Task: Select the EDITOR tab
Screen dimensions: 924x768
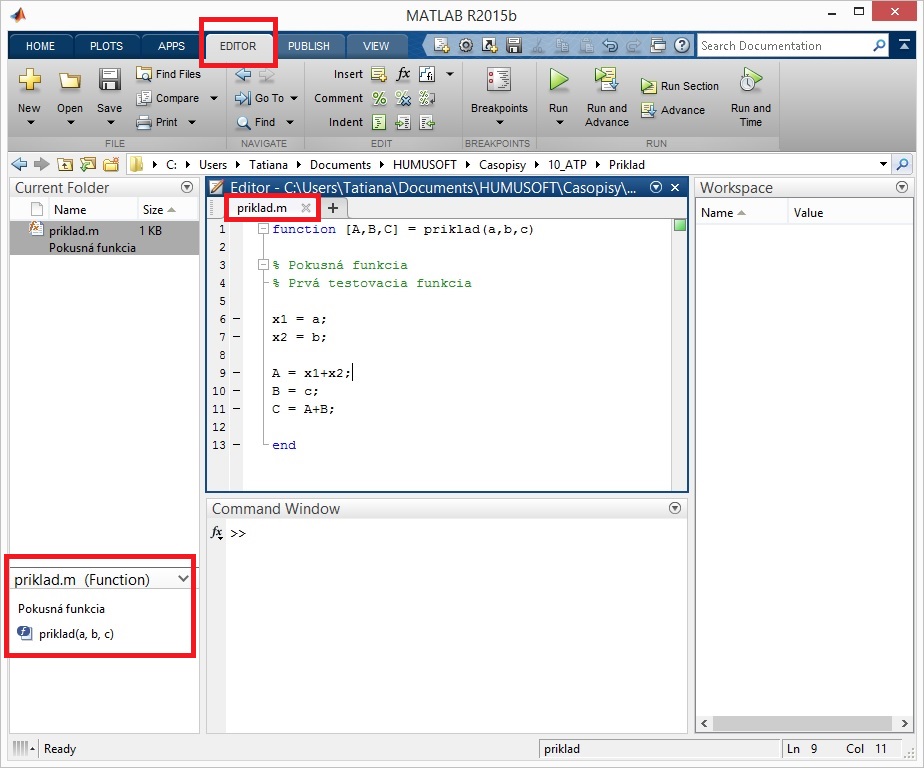Action: [238, 46]
